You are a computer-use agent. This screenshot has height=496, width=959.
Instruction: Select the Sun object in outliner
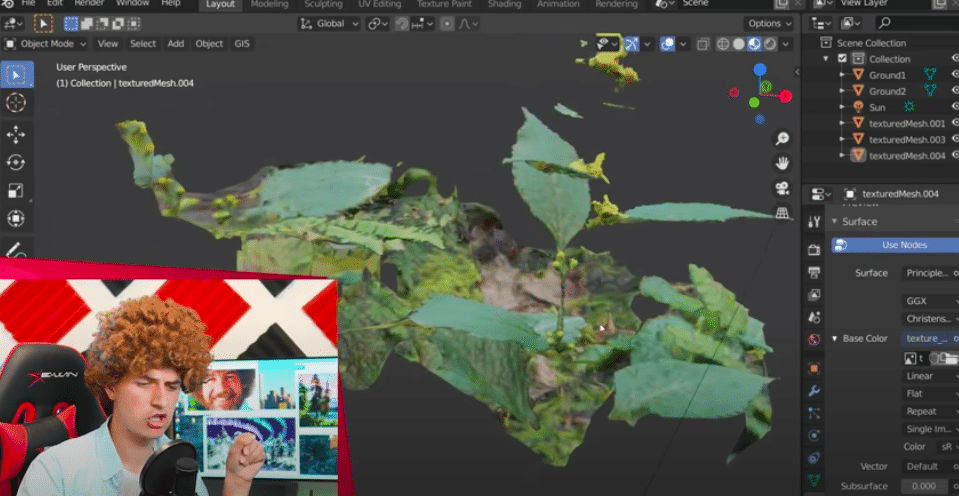tap(876, 108)
